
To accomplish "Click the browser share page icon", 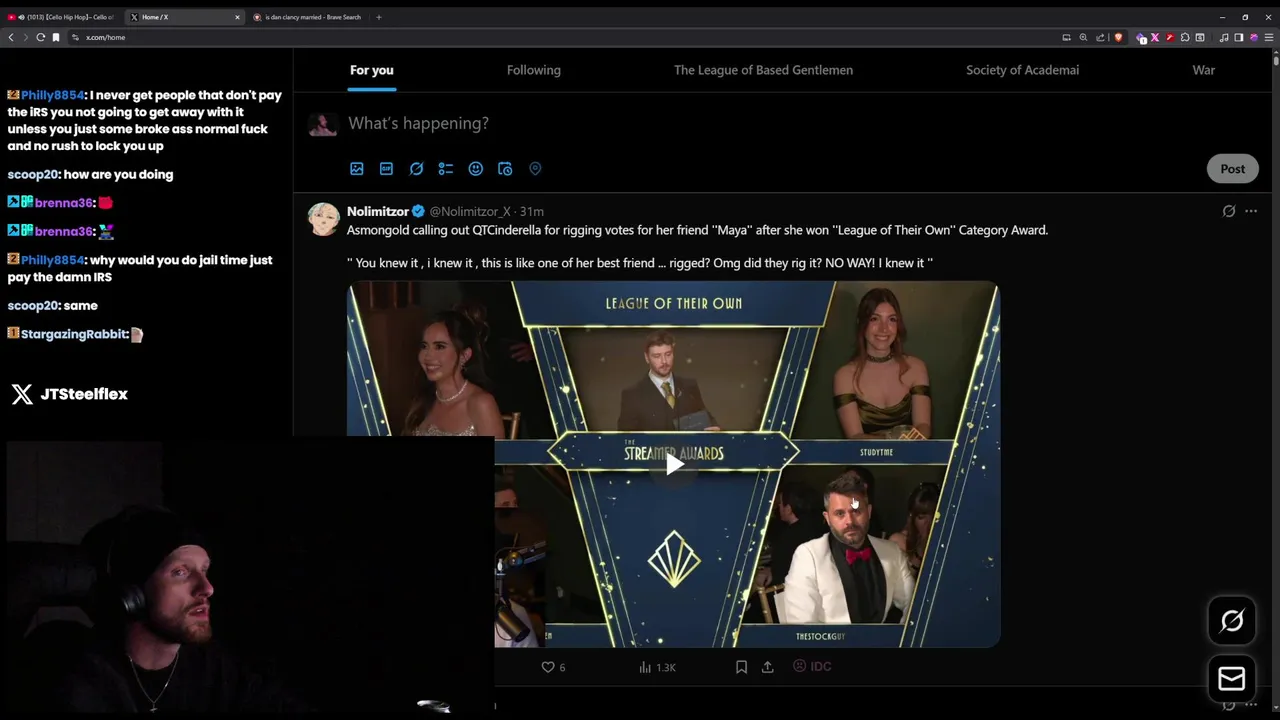I will (1100, 37).
